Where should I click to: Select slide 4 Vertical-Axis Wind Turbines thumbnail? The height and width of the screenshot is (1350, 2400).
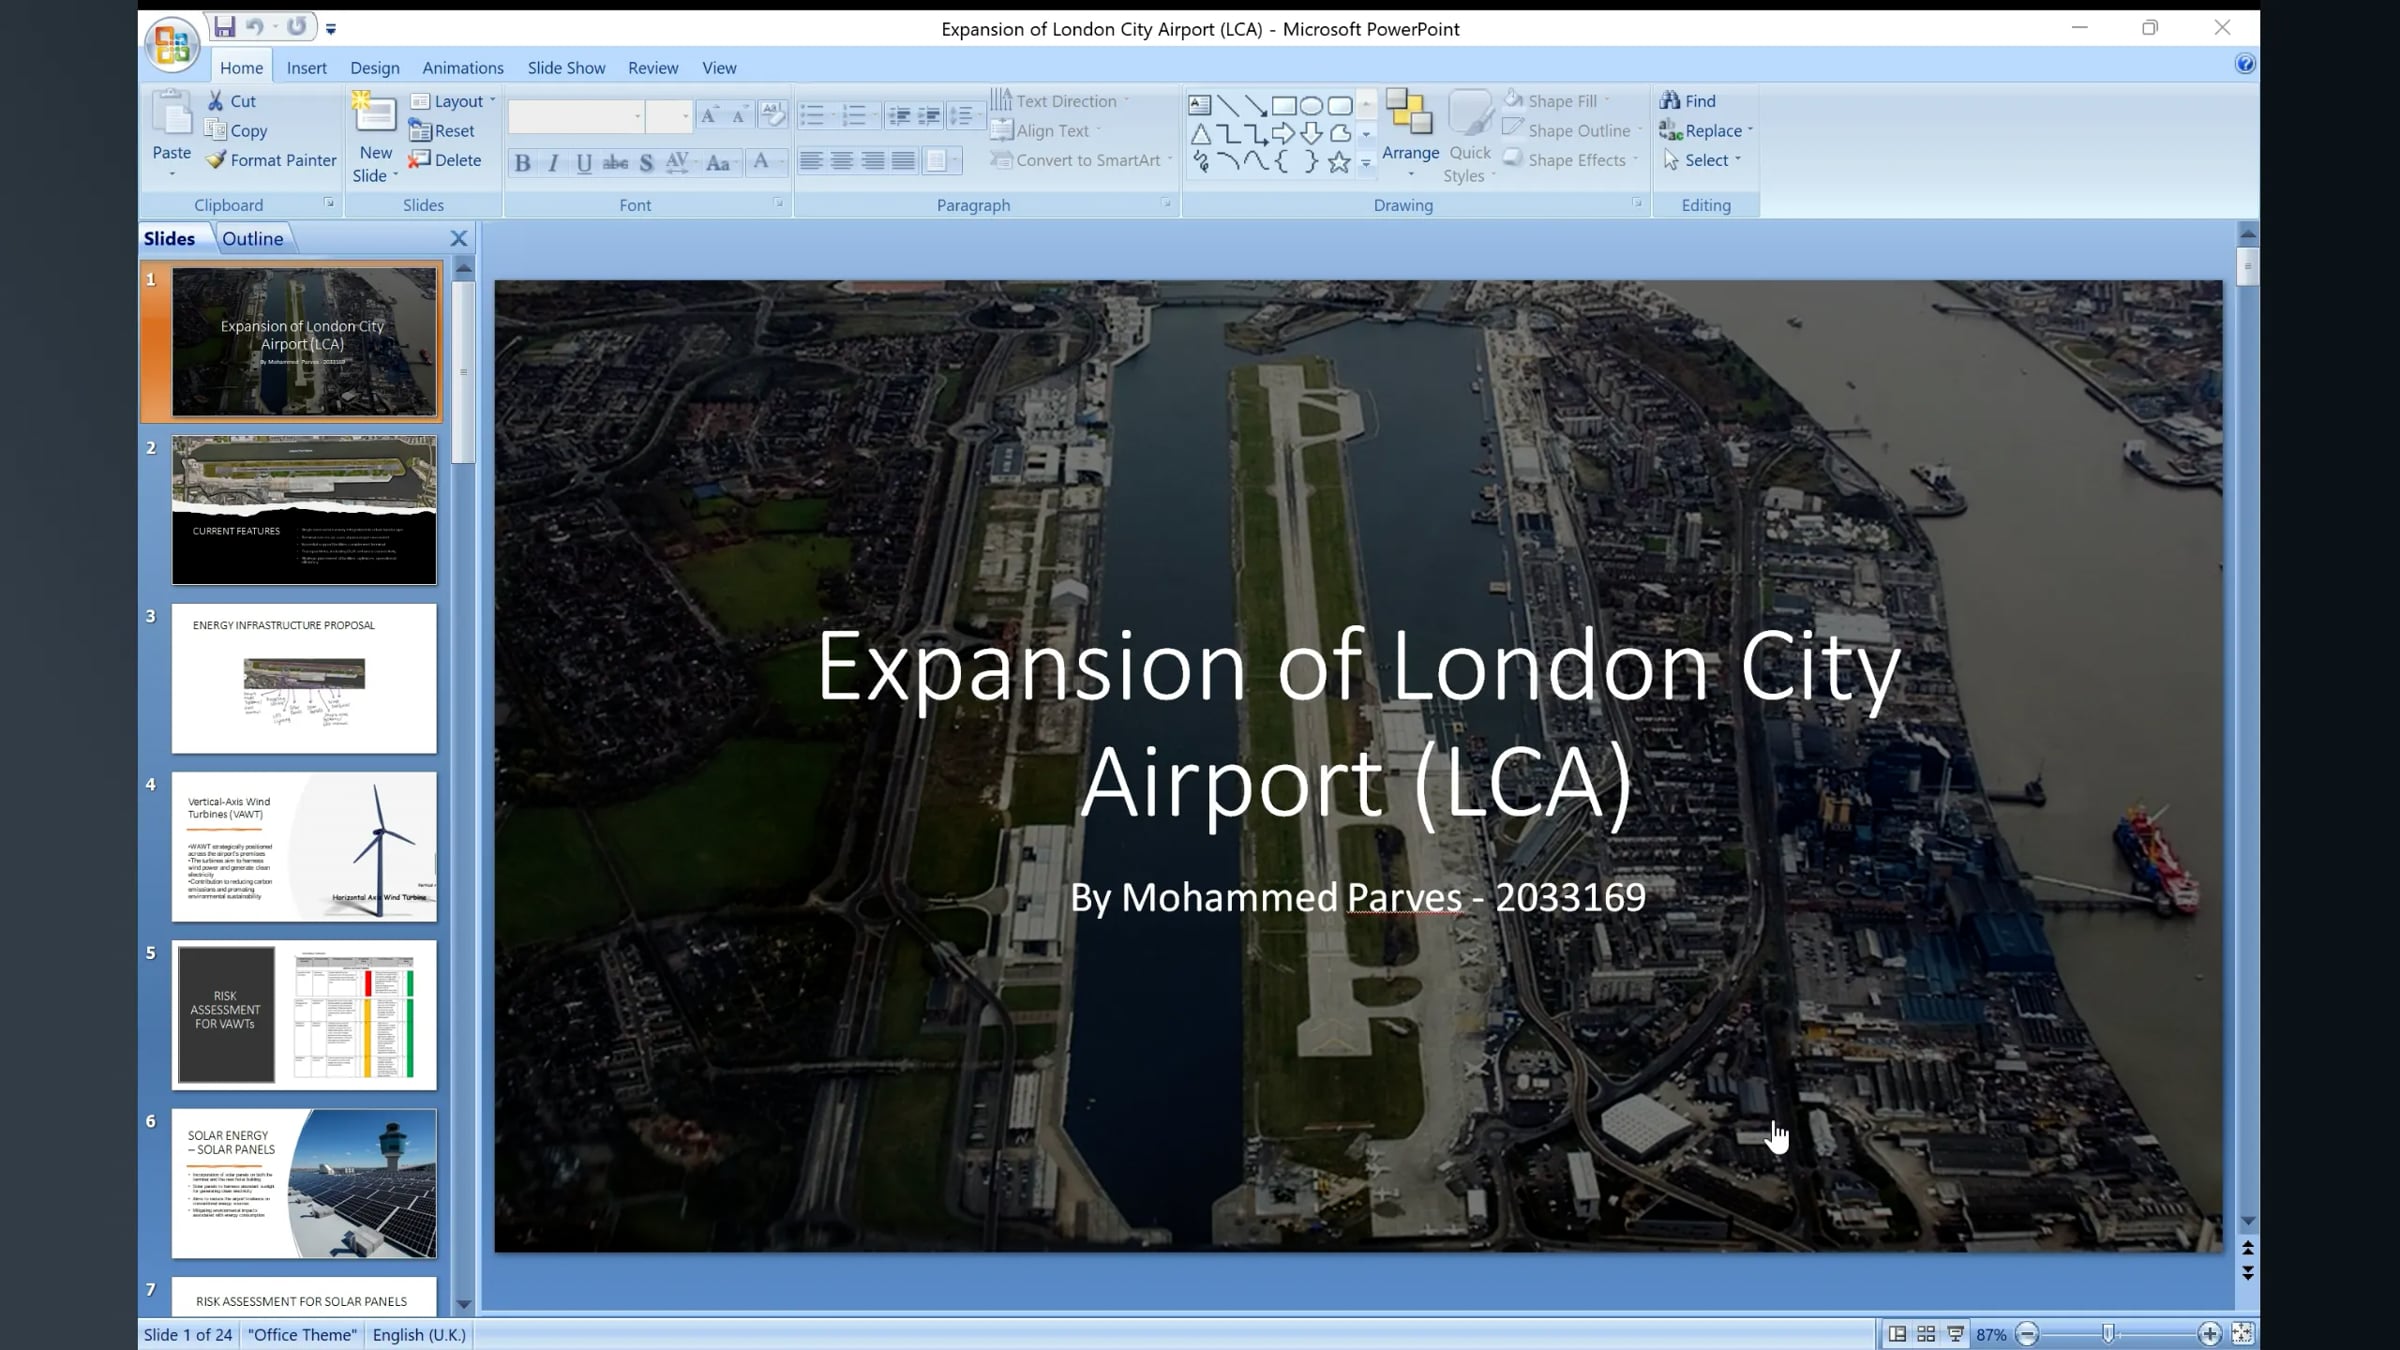304,846
